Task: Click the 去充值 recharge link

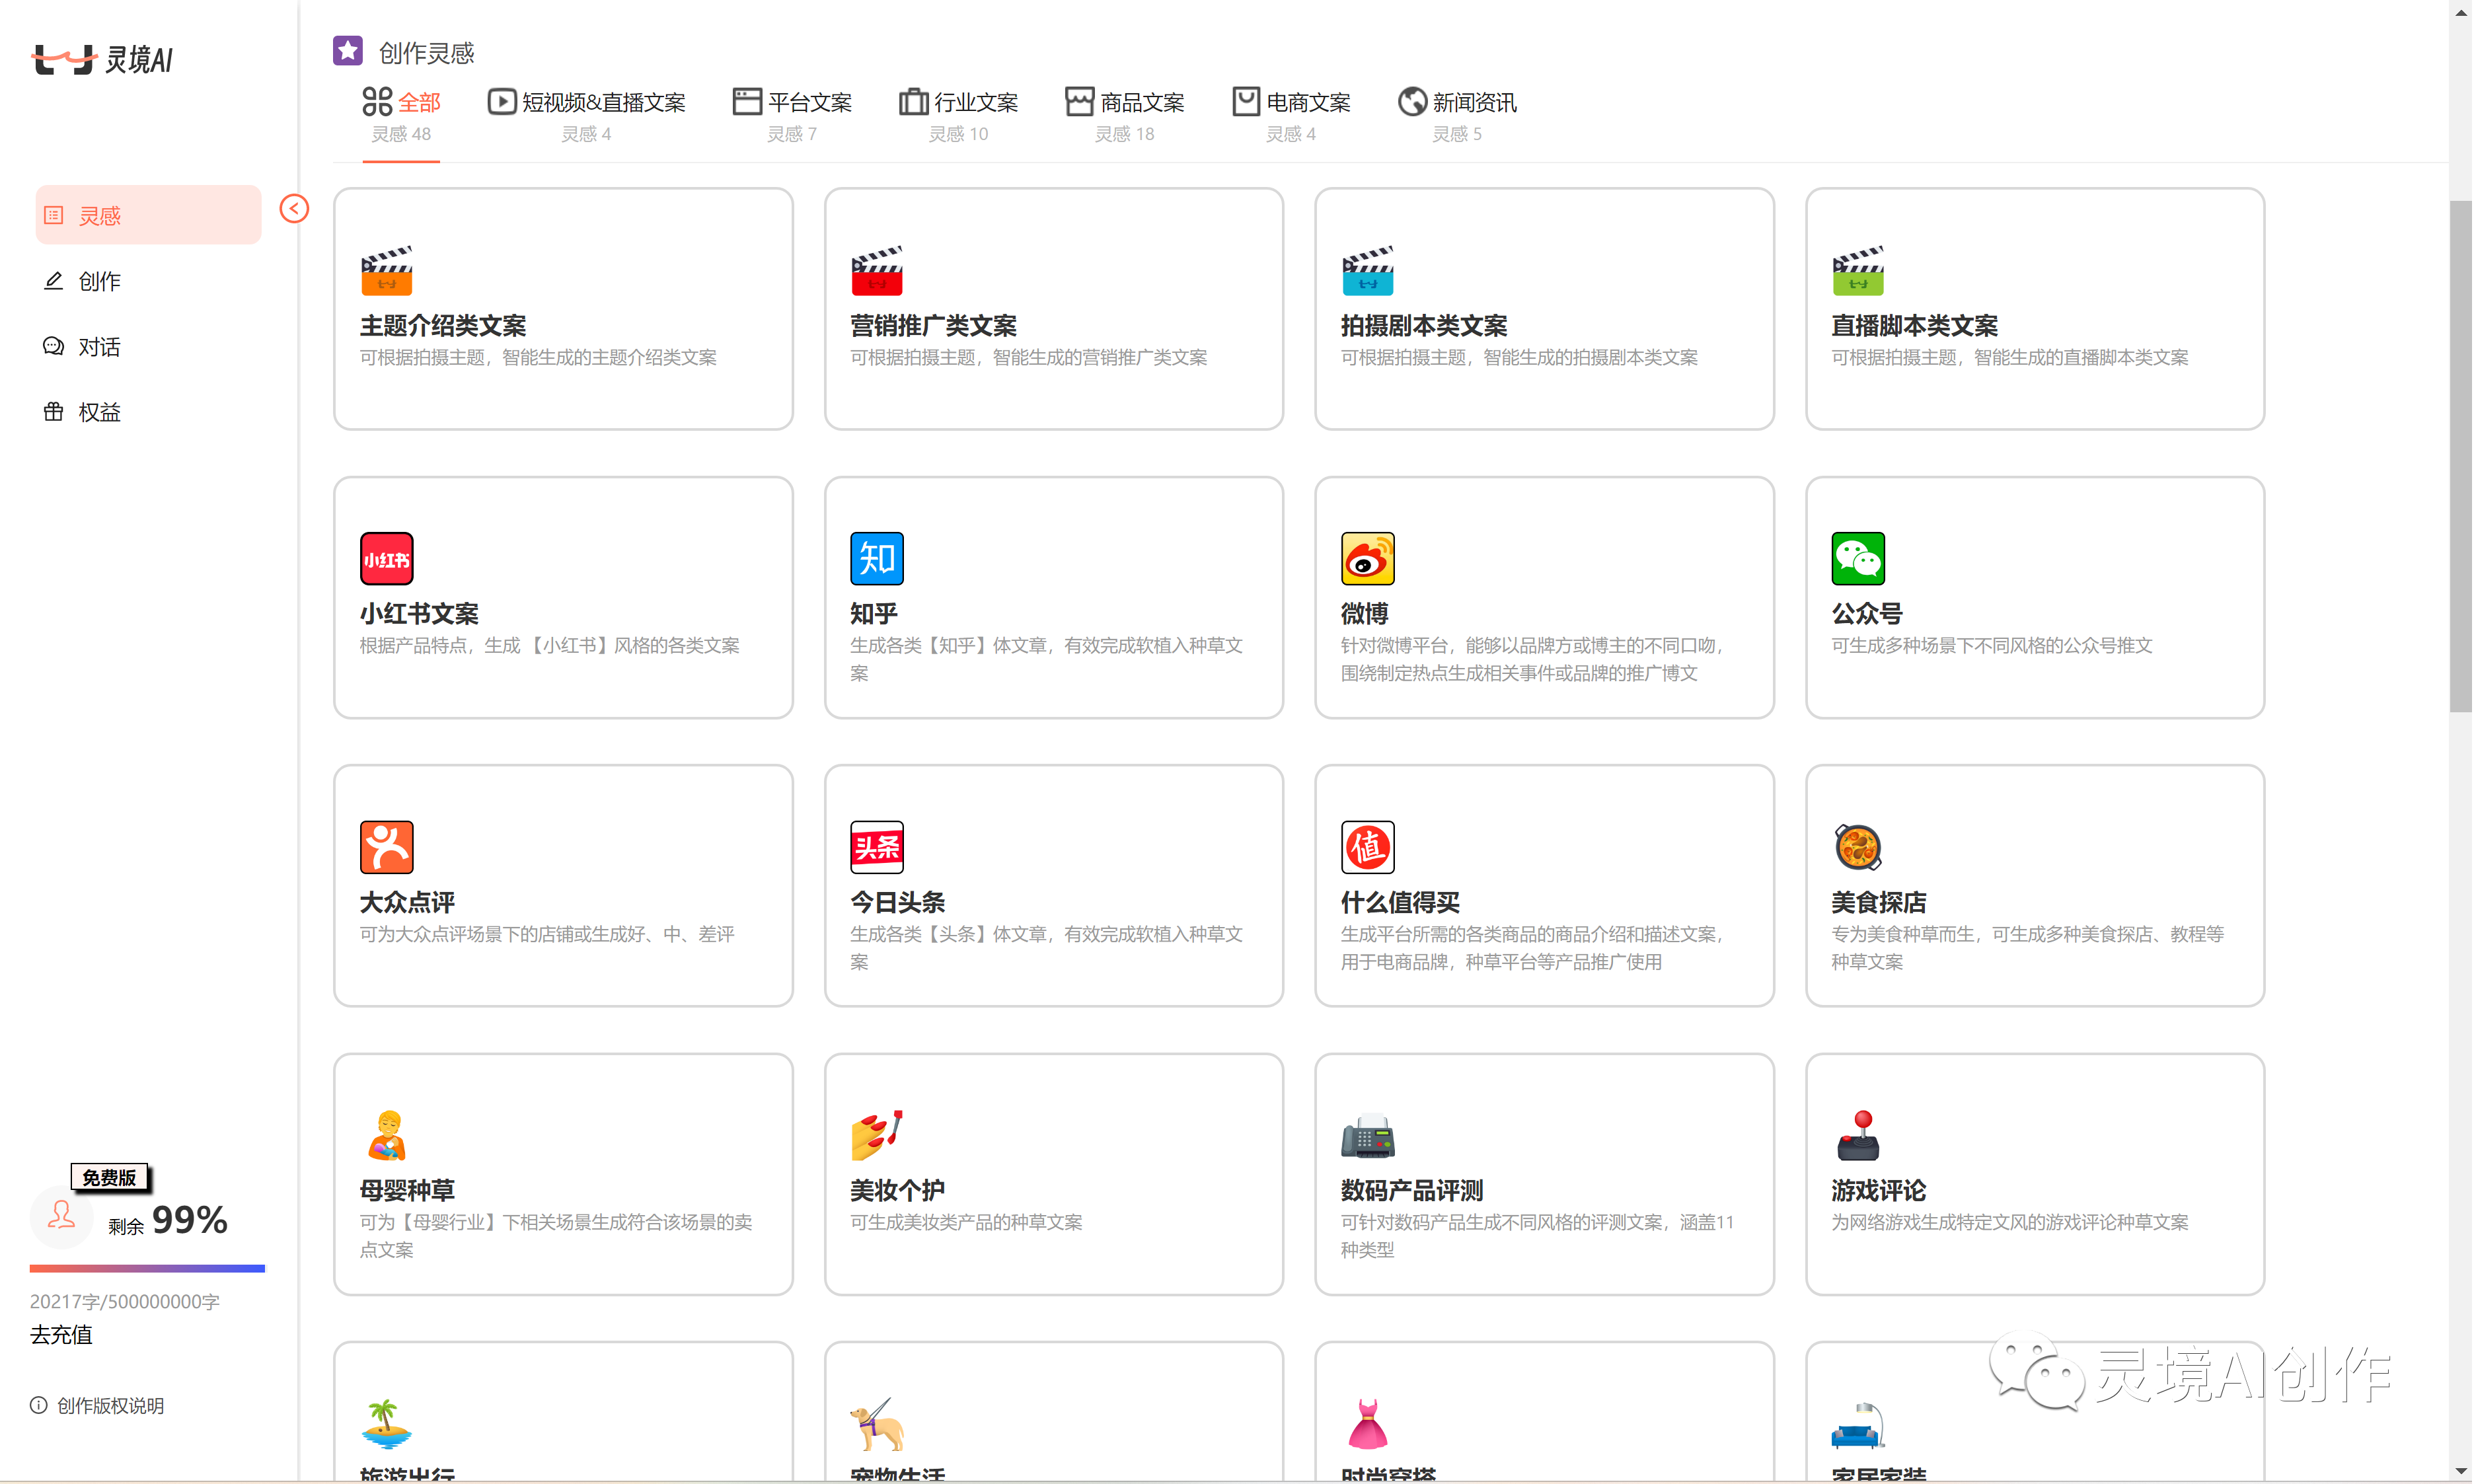Action: [x=61, y=1335]
